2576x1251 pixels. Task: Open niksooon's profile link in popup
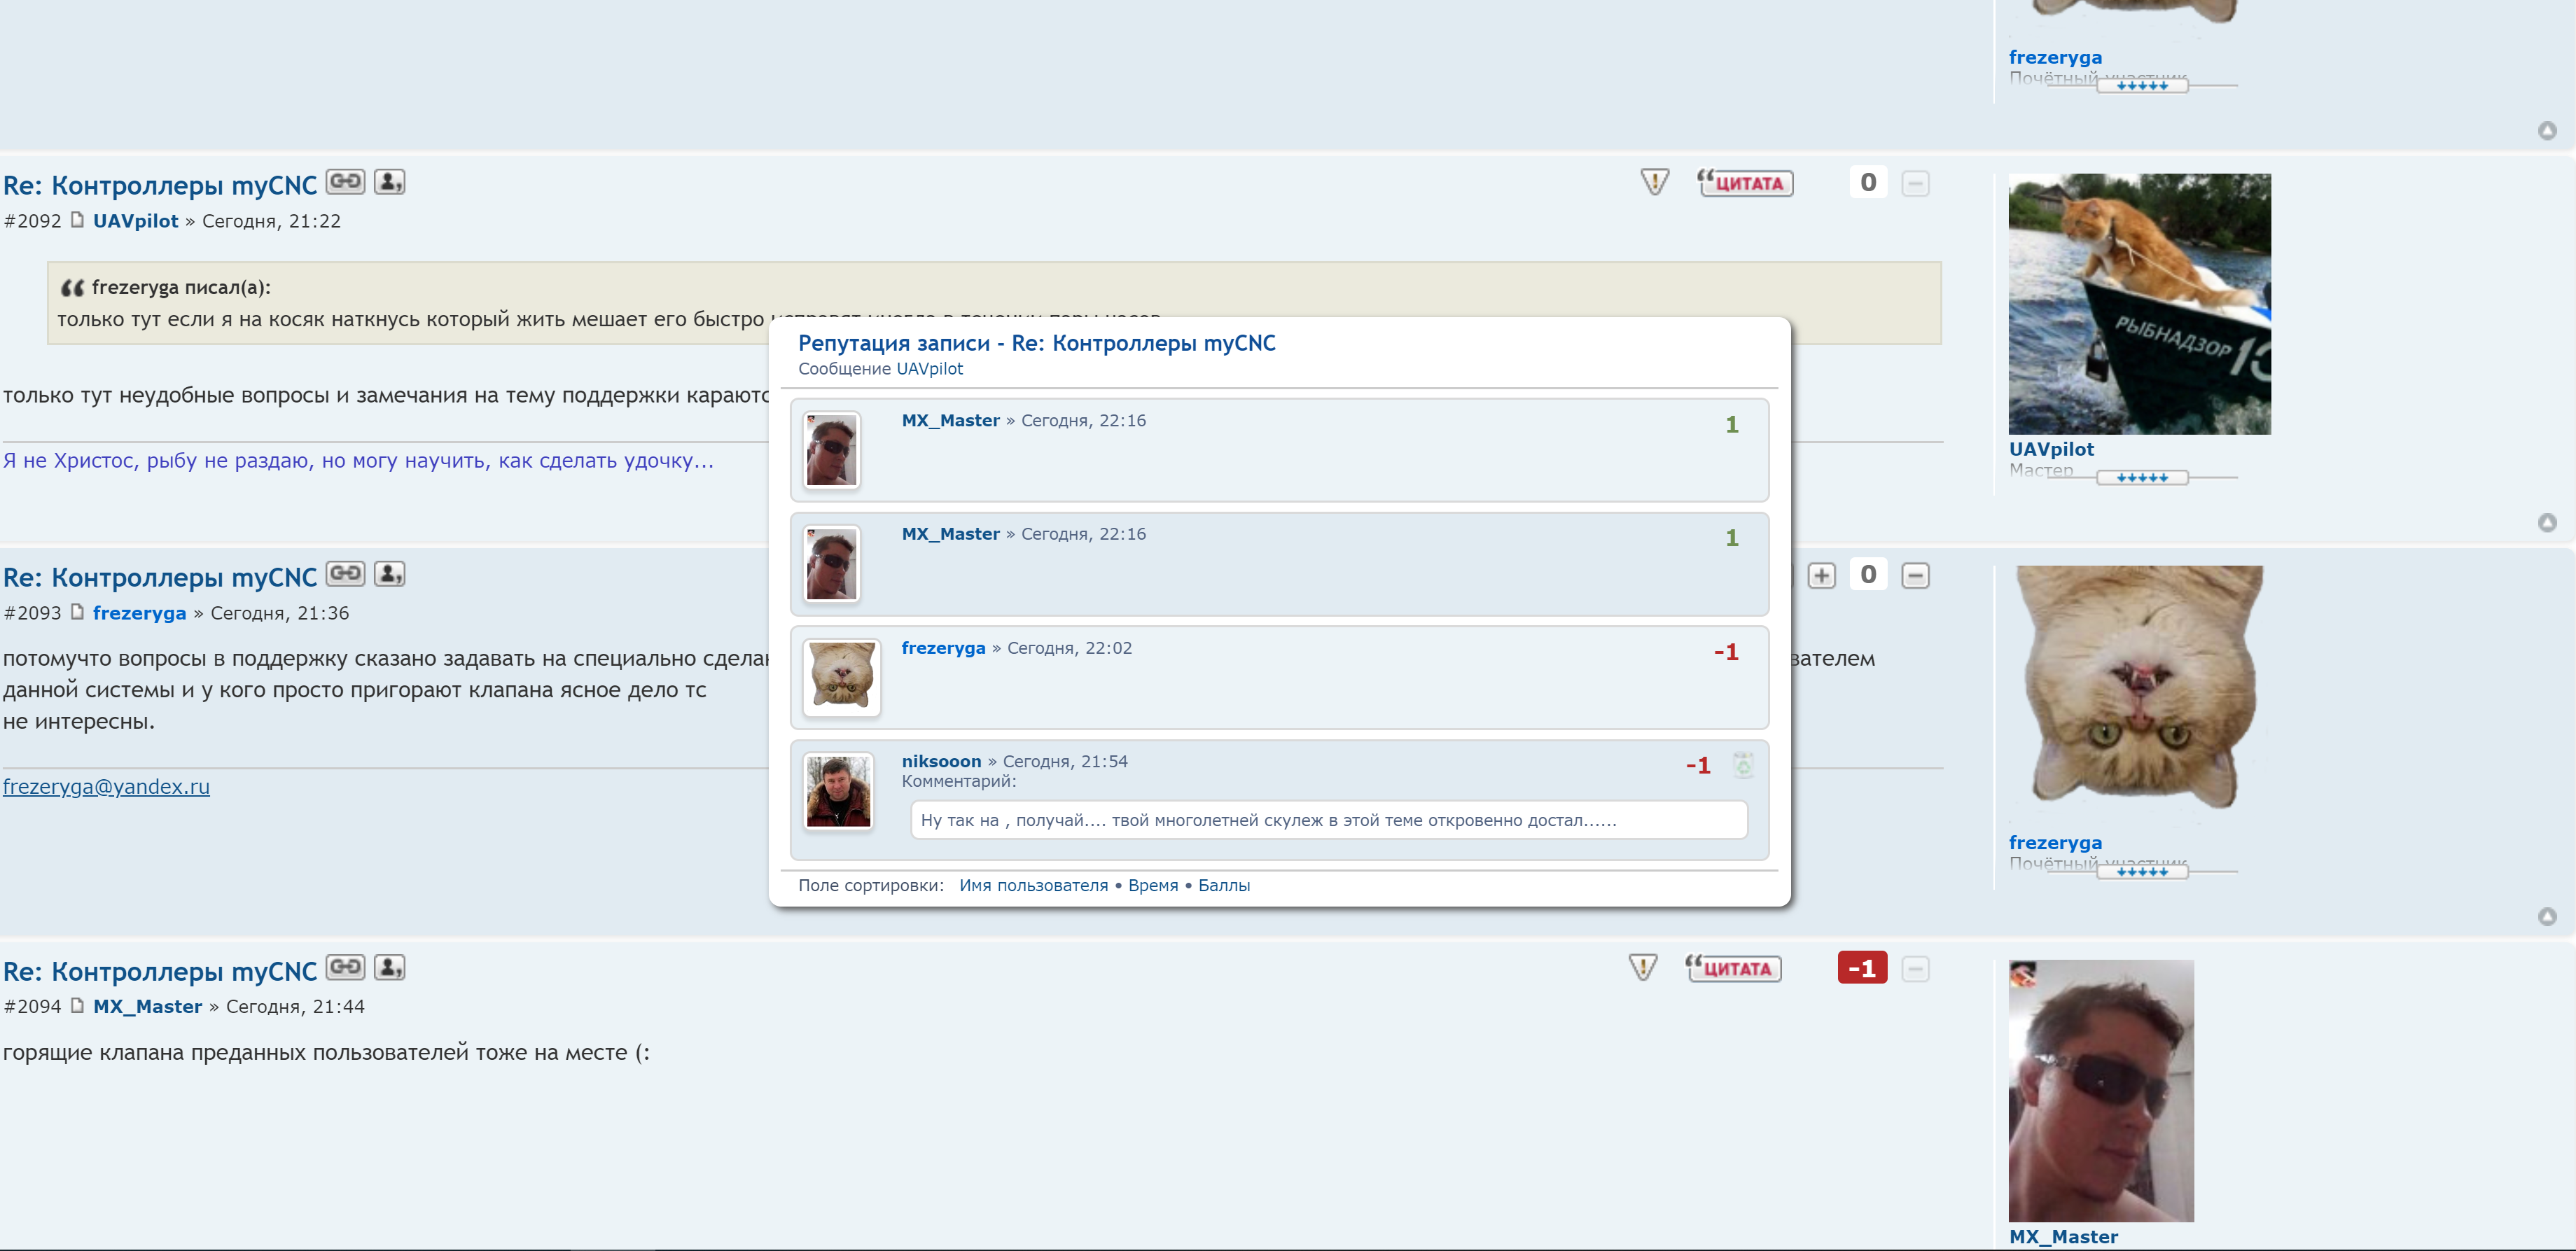[x=940, y=761]
